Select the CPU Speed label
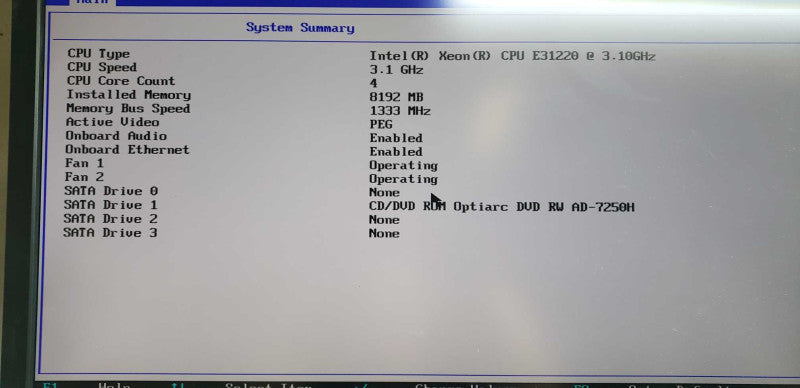This screenshot has height=388, width=800. [102, 67]
